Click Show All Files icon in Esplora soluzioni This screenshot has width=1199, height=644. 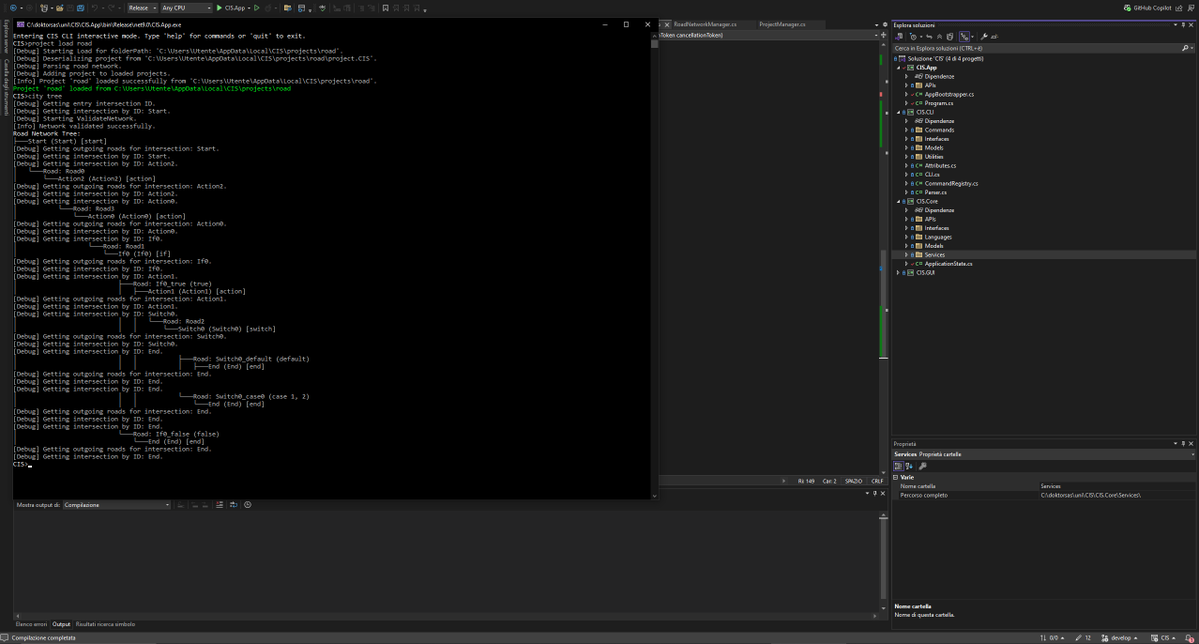[x=950, y=37]
